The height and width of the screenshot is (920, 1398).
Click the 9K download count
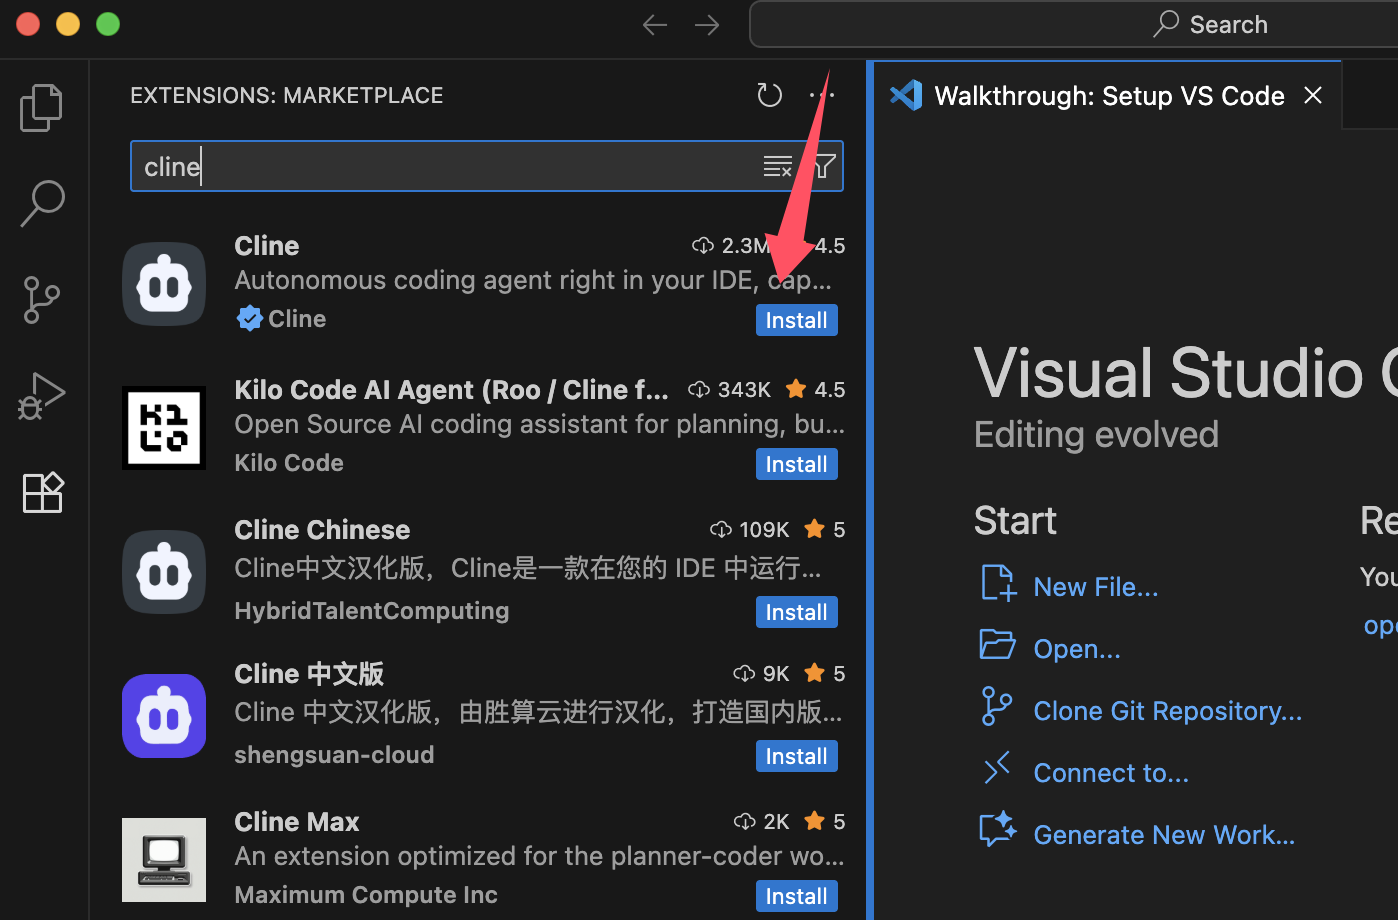pyautogui.click(x=762, y=674)
